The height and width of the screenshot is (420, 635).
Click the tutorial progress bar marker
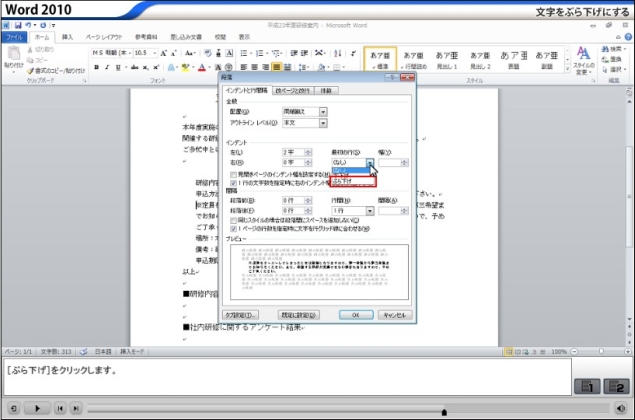pyautogui.click(x=444, y=412)
